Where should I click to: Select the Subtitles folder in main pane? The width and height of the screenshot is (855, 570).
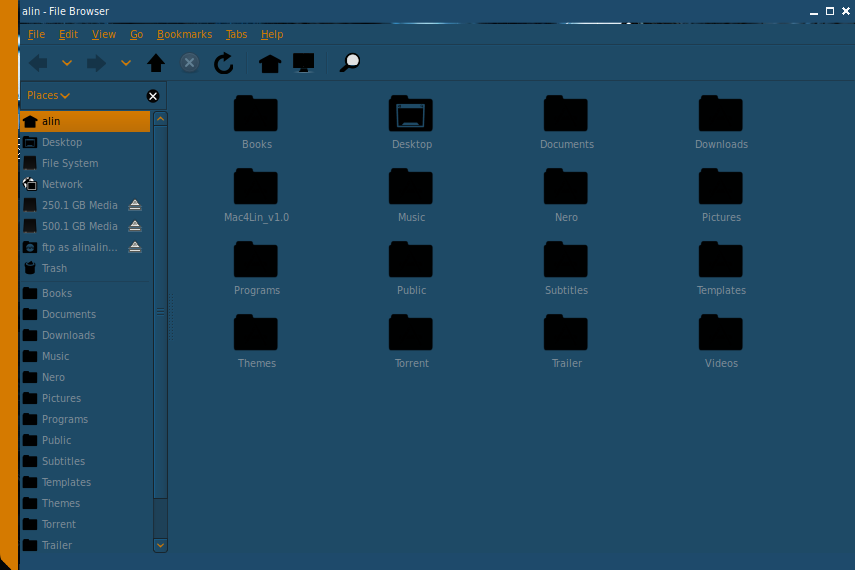[x=566, y=260]
